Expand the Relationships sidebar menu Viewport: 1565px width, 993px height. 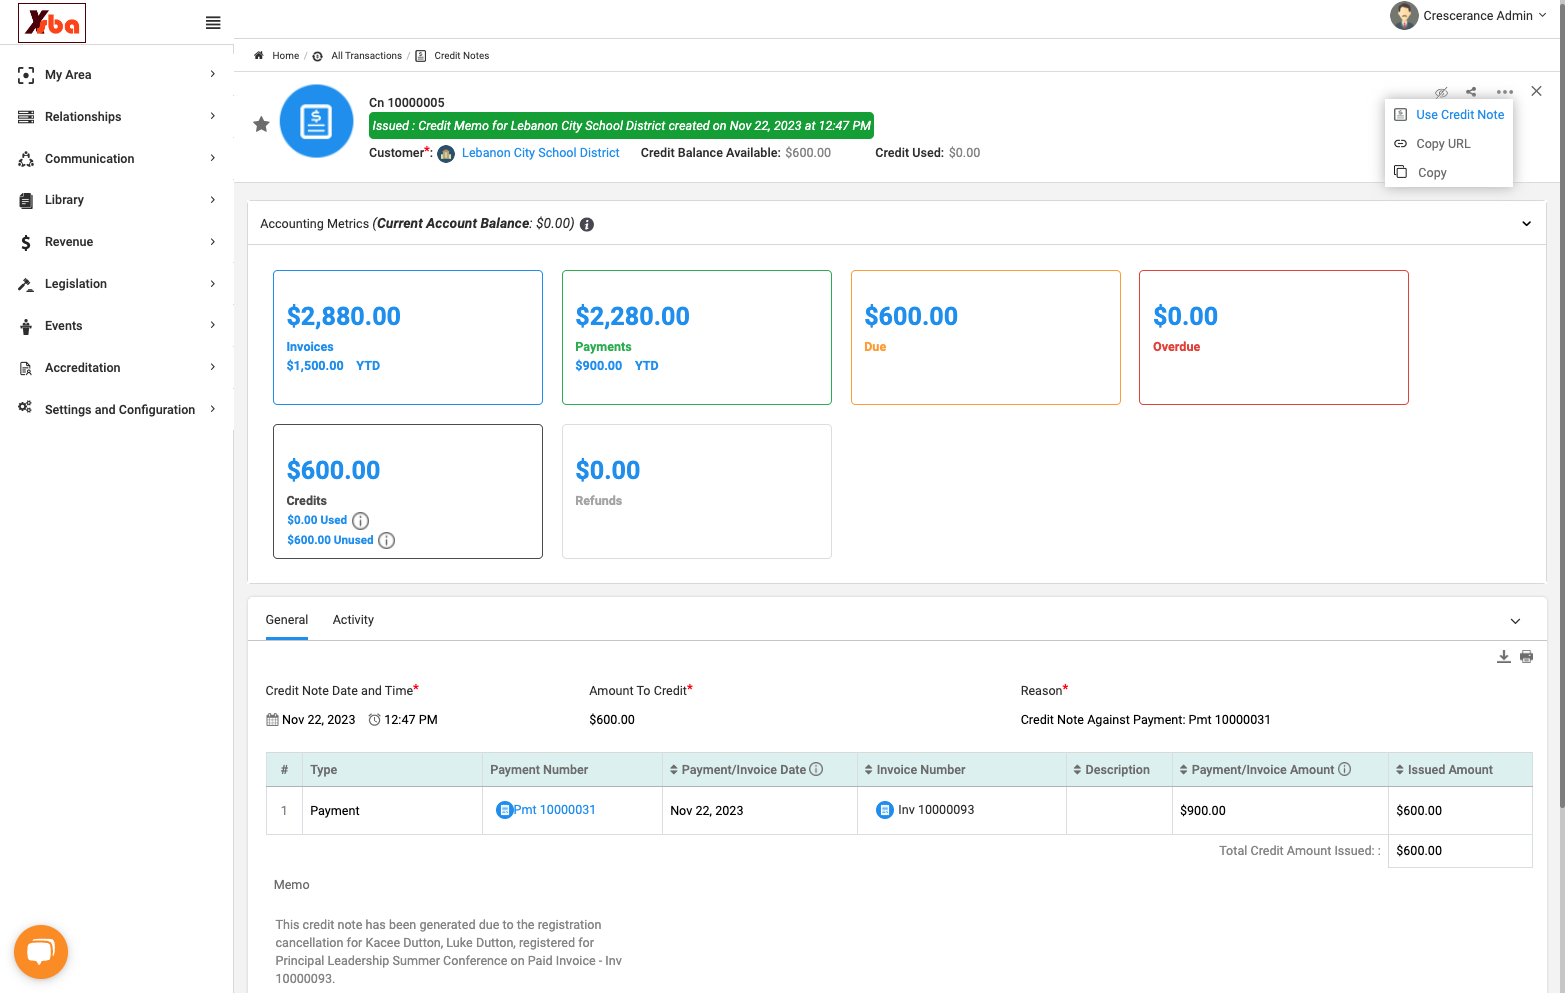click(x=118, y=117)
